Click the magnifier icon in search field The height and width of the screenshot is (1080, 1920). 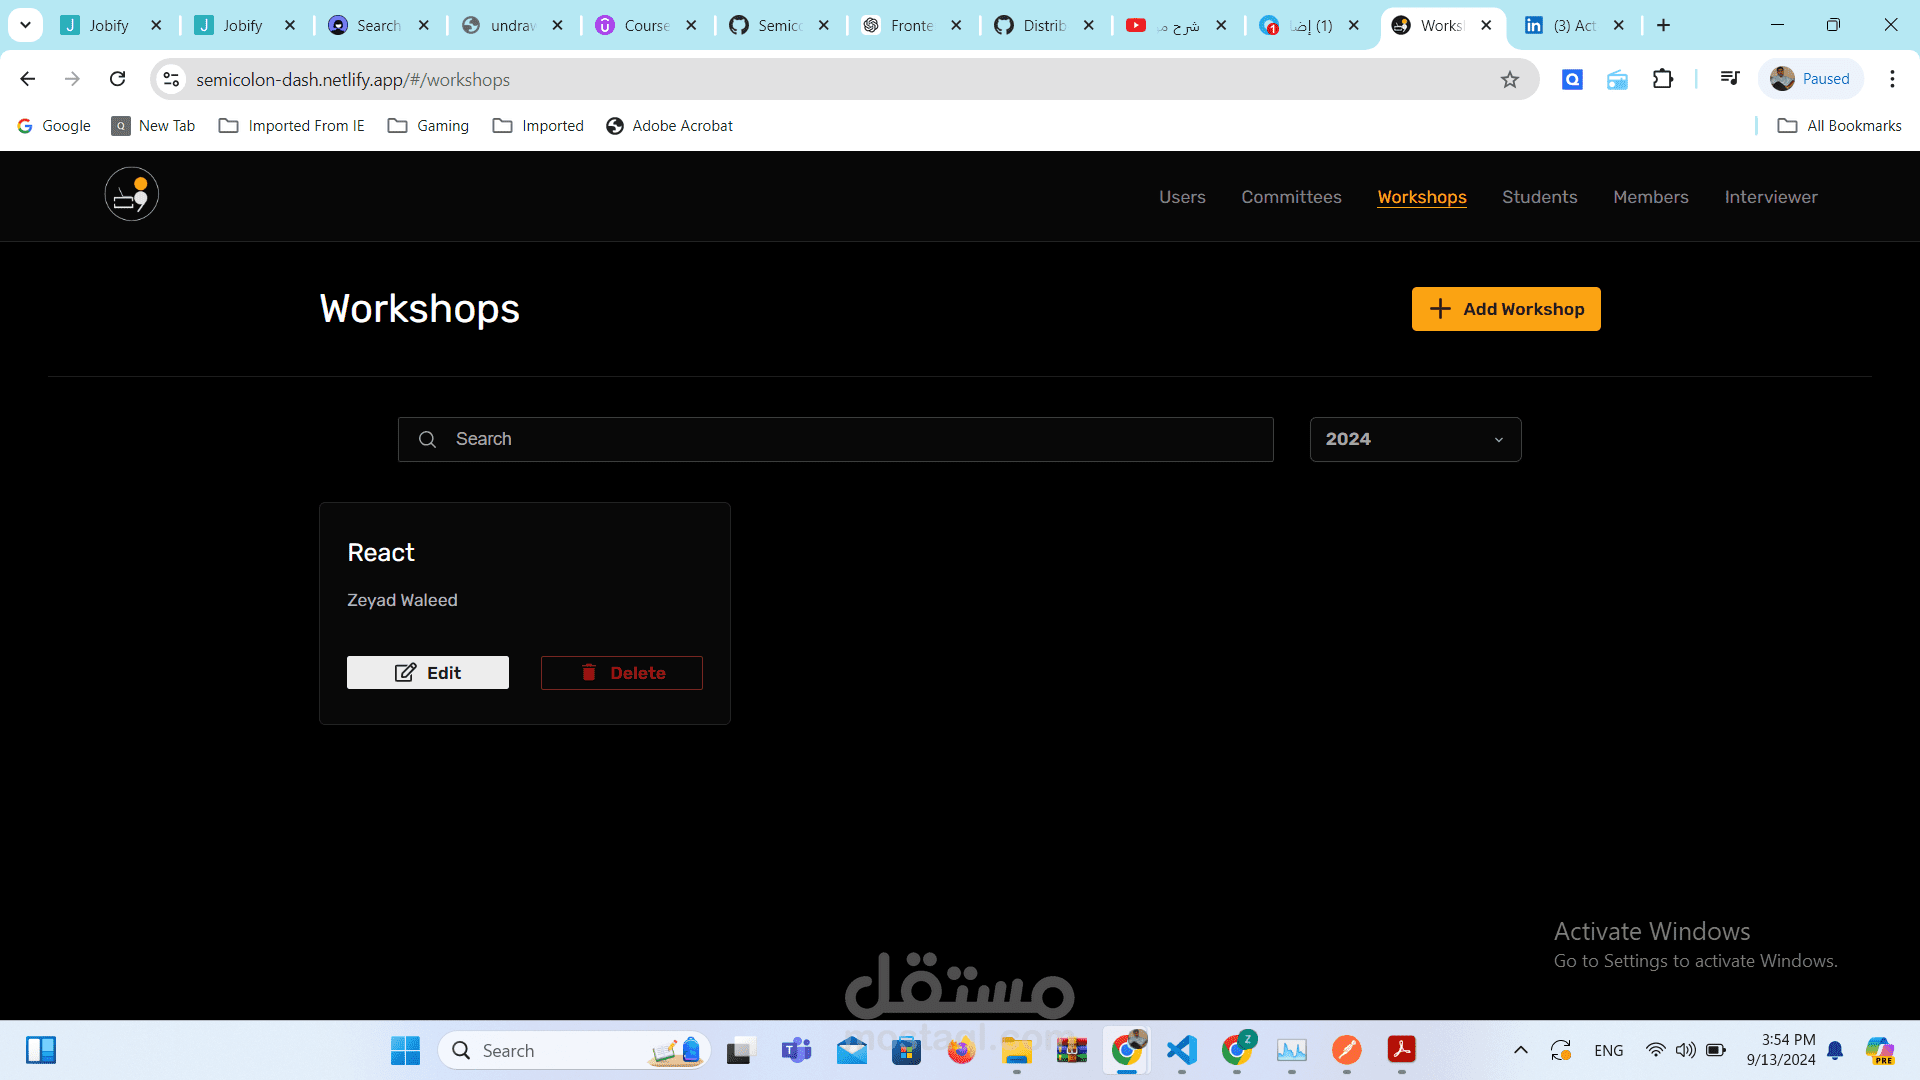pyautogui.click(x=427, y=439)
